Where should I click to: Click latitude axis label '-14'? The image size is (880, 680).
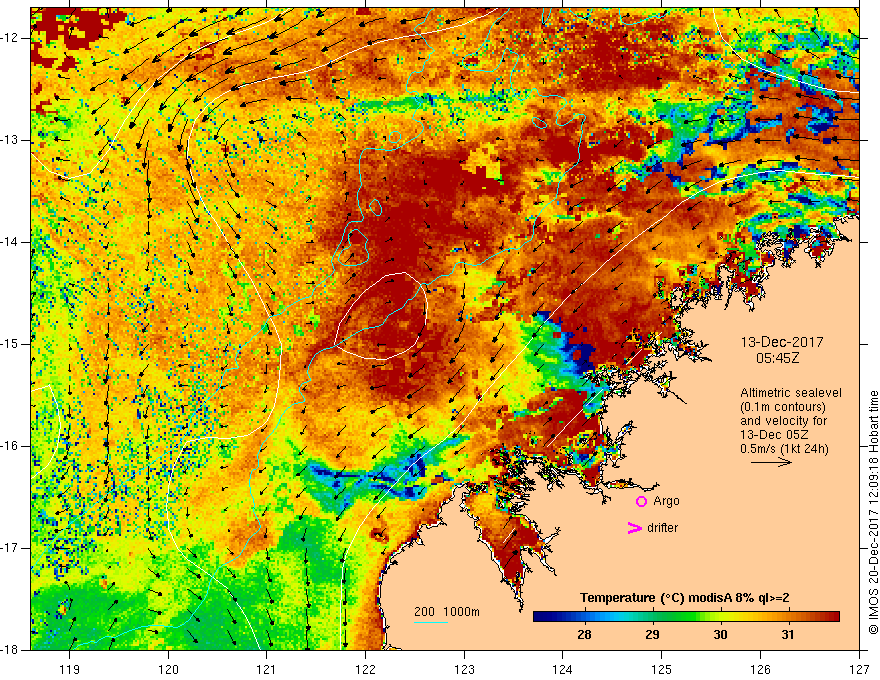pos(10,242)
